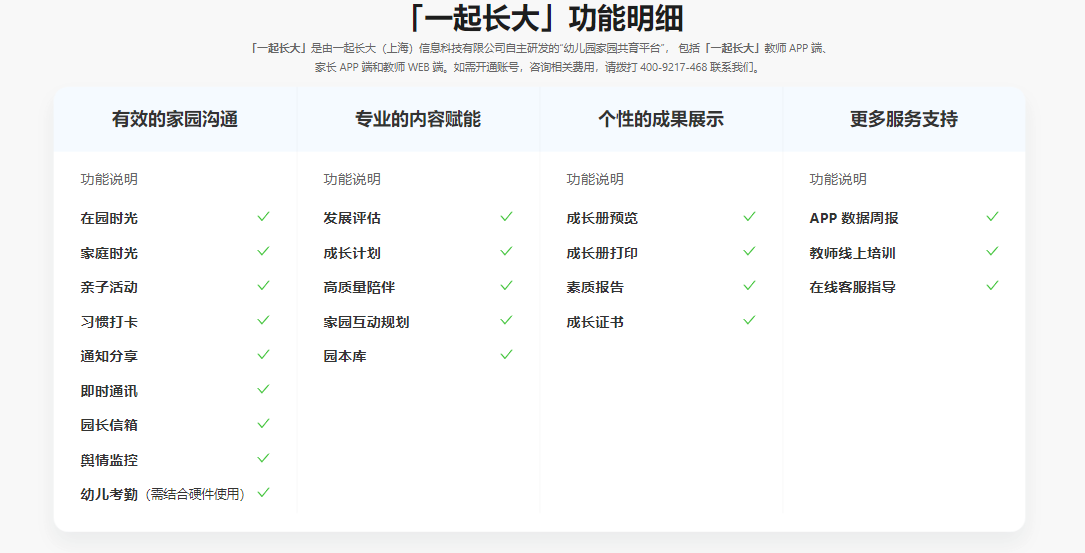Screen dimensions: 1085x553
Task: Click the 高质量陪伴 feature label
Action: click(x=359, y=287)
